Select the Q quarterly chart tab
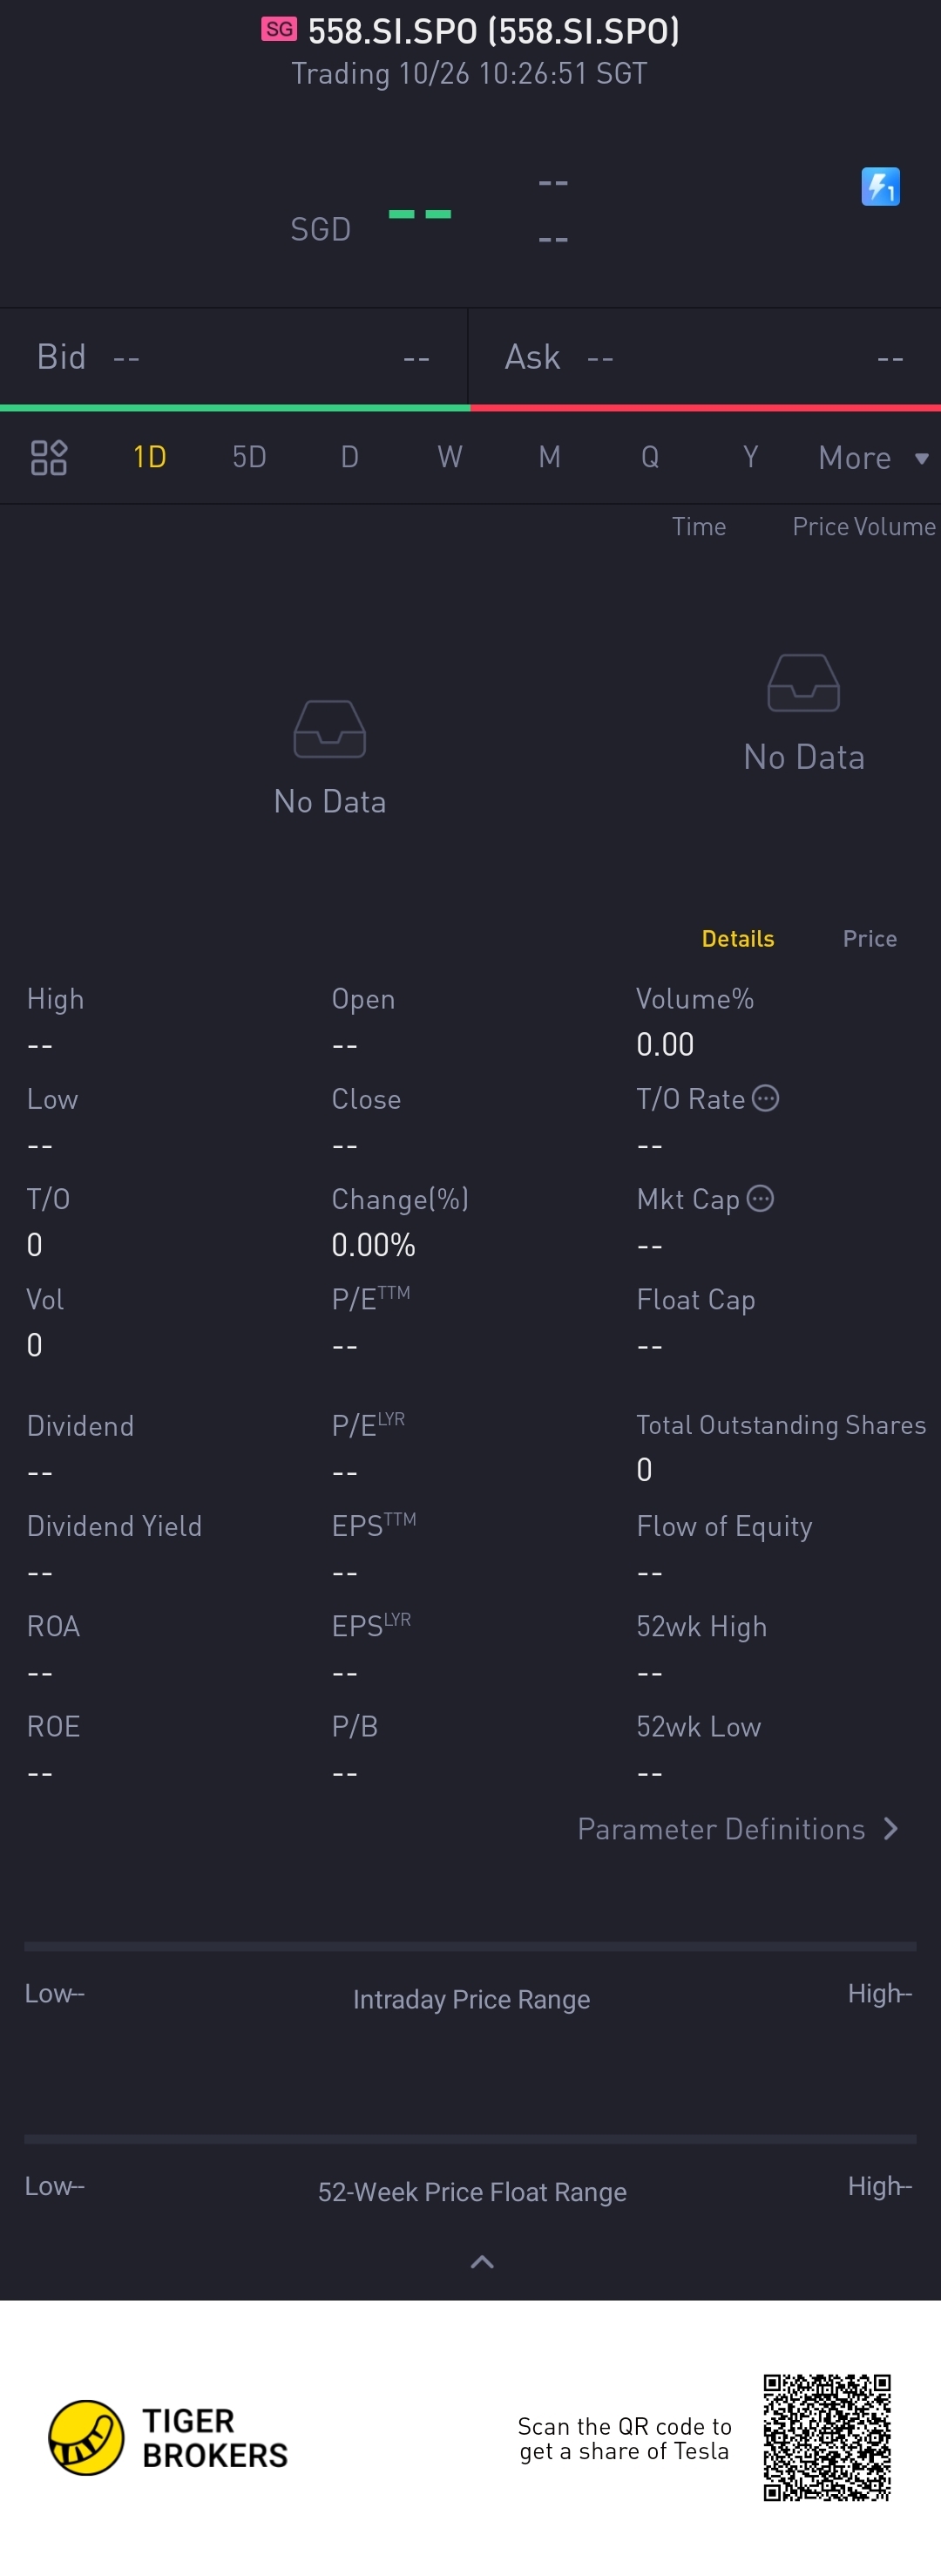The width and height of the screenshot is (941, 2576). pyautogui.click(x=649, y=458)
